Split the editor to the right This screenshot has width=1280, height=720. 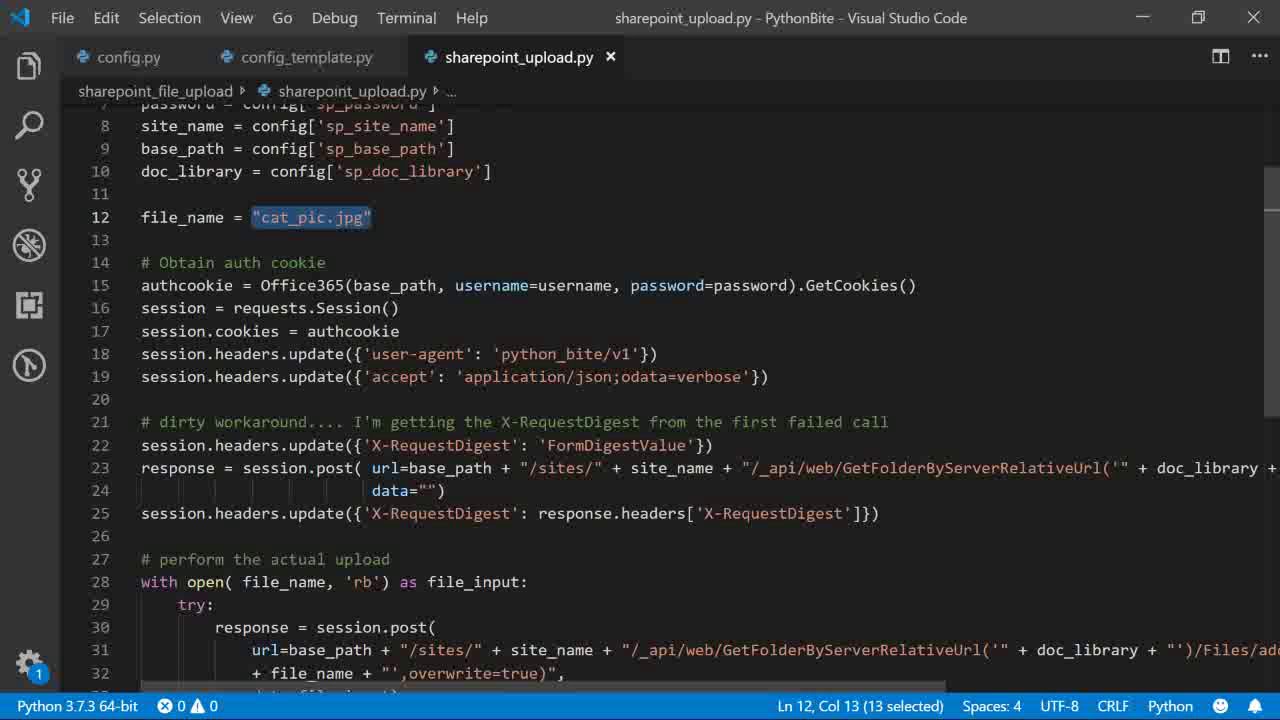1220,57
